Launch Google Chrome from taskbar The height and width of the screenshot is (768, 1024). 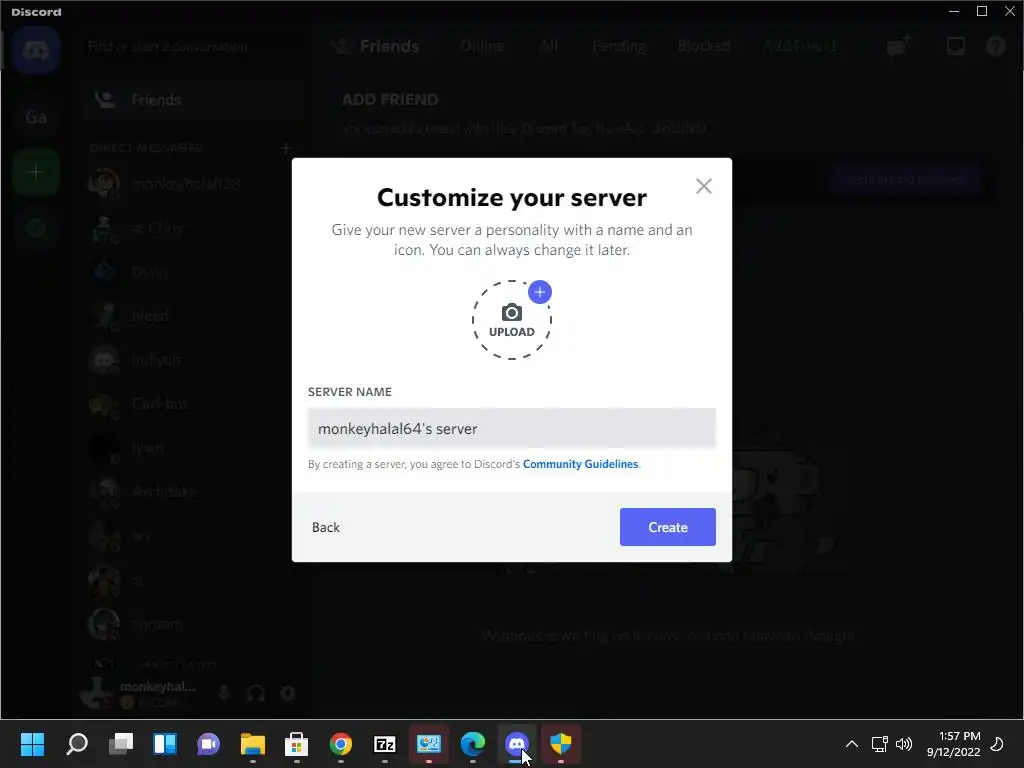341,744
